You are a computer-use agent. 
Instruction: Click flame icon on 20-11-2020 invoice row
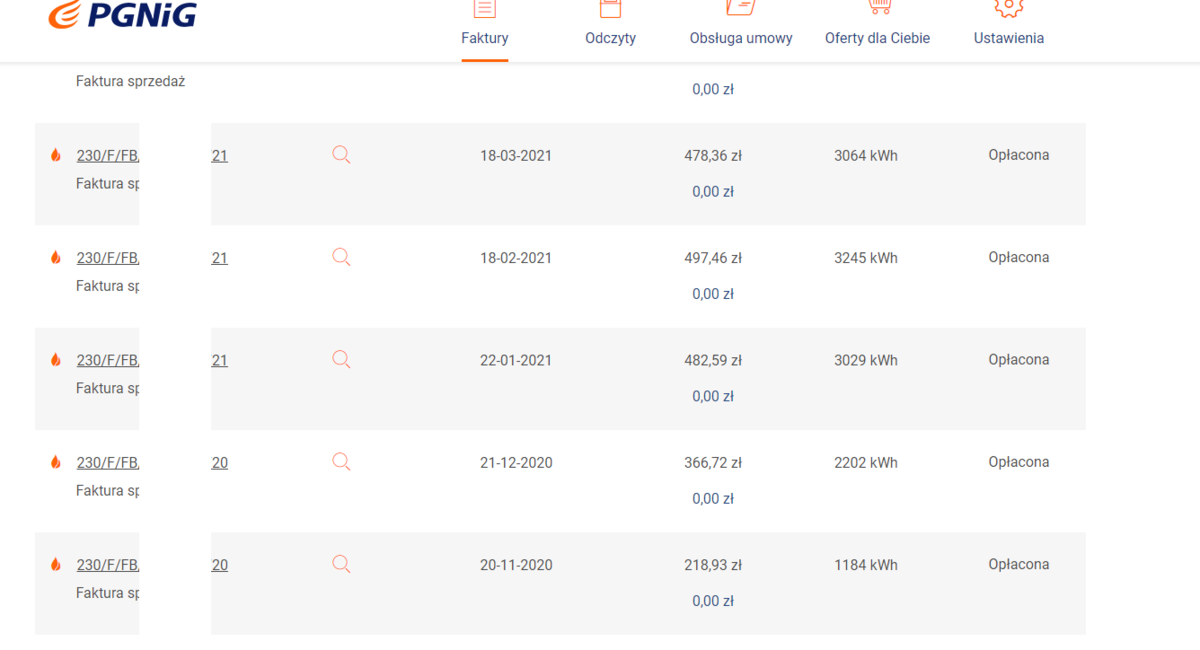56,565
